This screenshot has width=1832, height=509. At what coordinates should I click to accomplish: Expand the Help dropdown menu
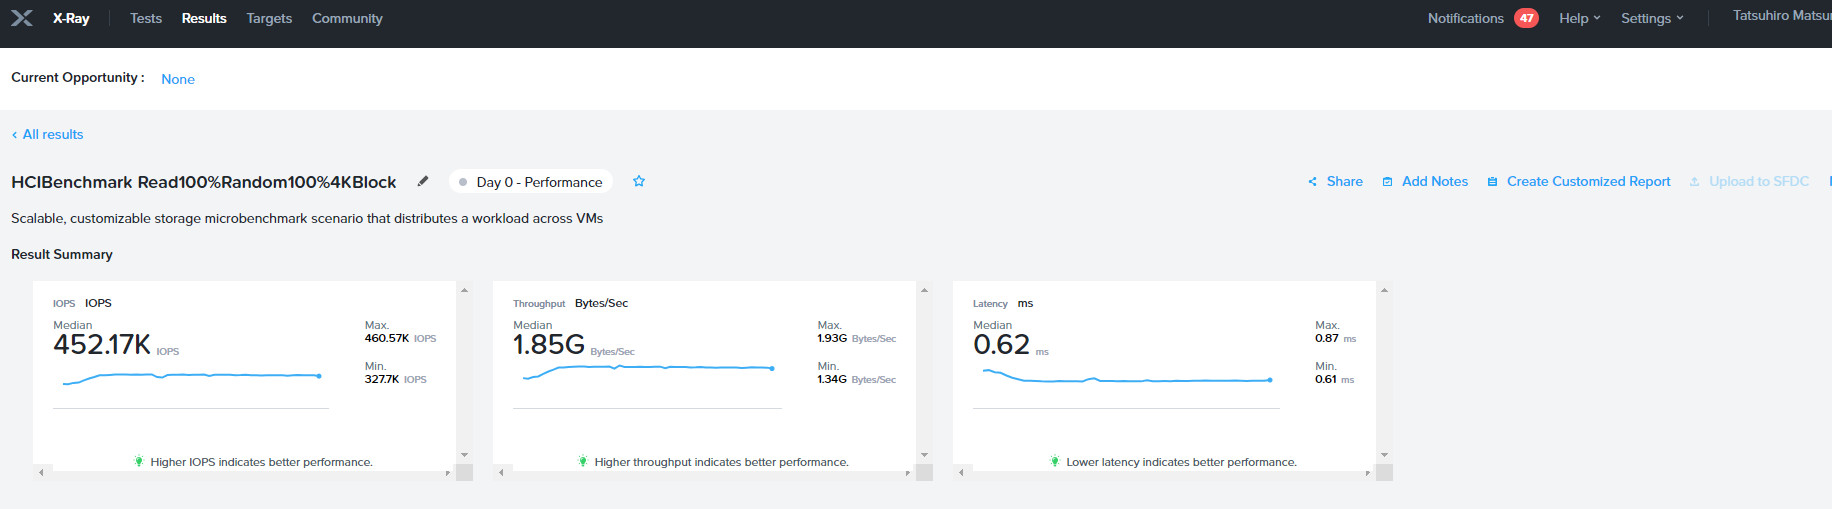1580,18
